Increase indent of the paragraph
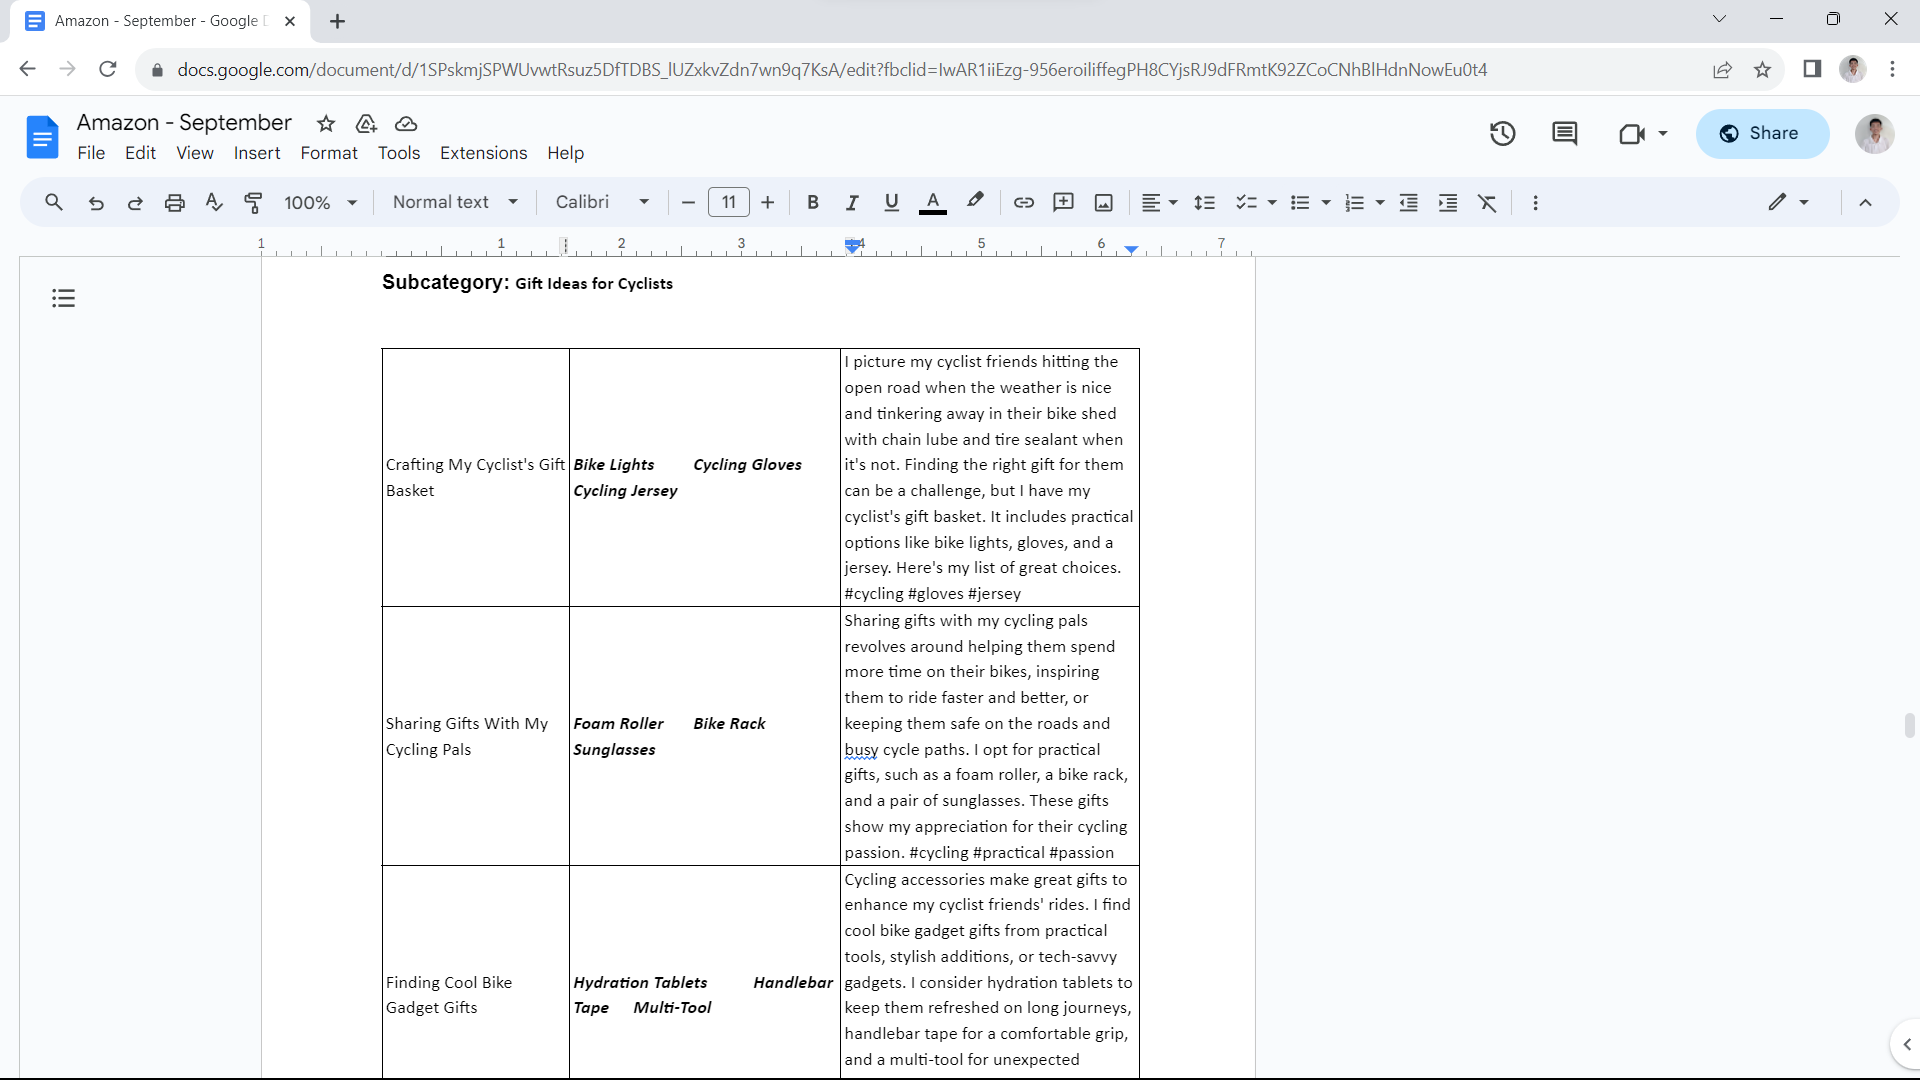1920x1080 pixels. click(1448, 202)
